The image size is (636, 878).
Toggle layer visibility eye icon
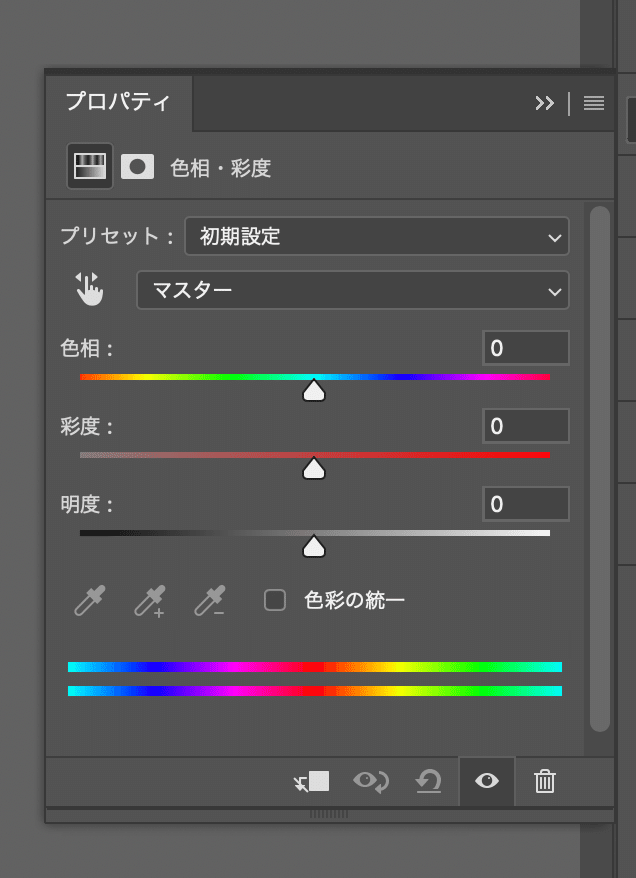tap(487, 781)
